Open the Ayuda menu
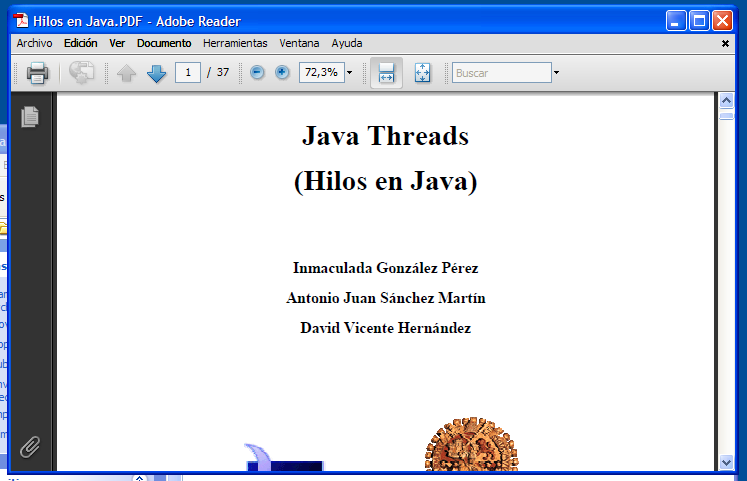Image resolution: width=747 pixels, height=481 pixels. 347,43
